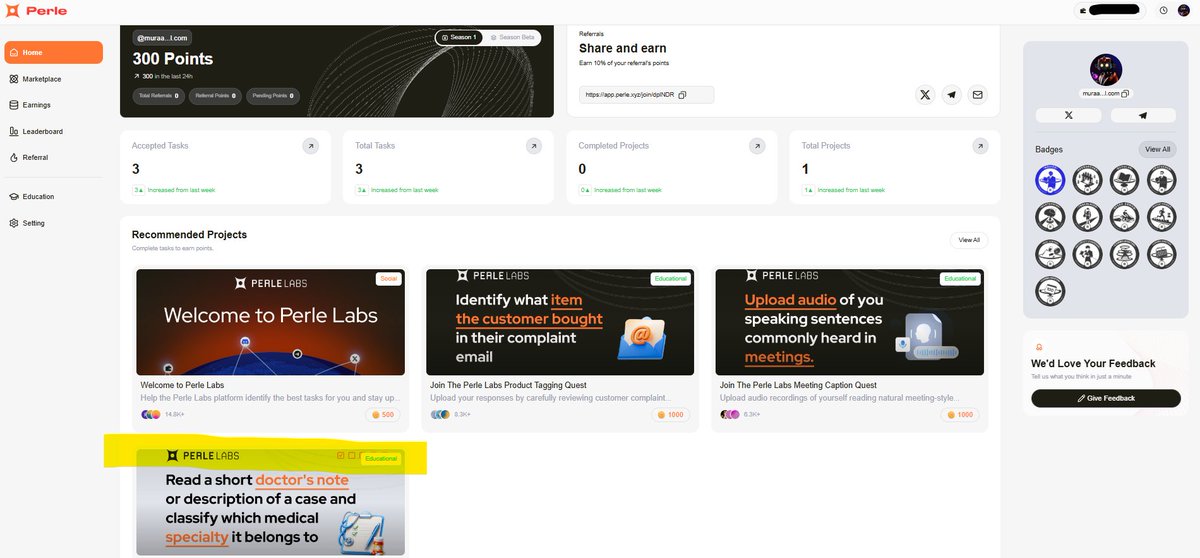Click the Referral Points 0 pill
Viewport: 1200px width, 558px height.
click(215, 96)
